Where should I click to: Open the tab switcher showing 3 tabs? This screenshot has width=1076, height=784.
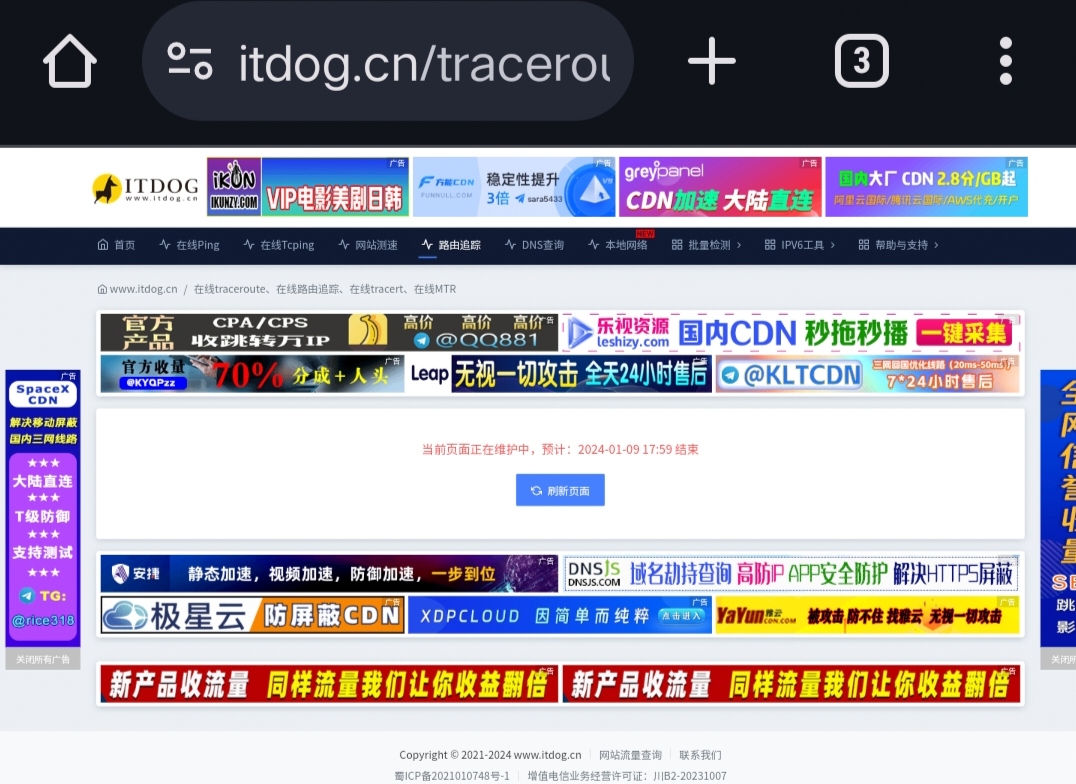pyautogui.click(x=861, y=60)
